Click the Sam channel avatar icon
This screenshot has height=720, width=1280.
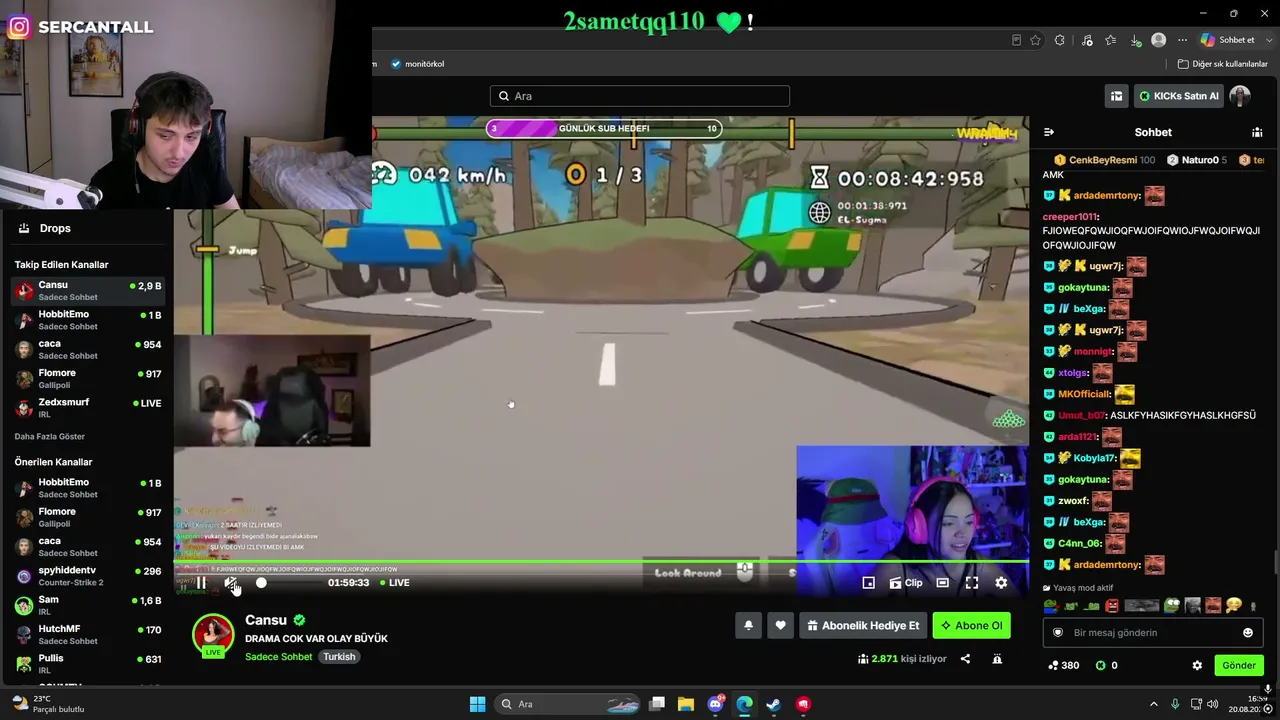pos(24,606)
